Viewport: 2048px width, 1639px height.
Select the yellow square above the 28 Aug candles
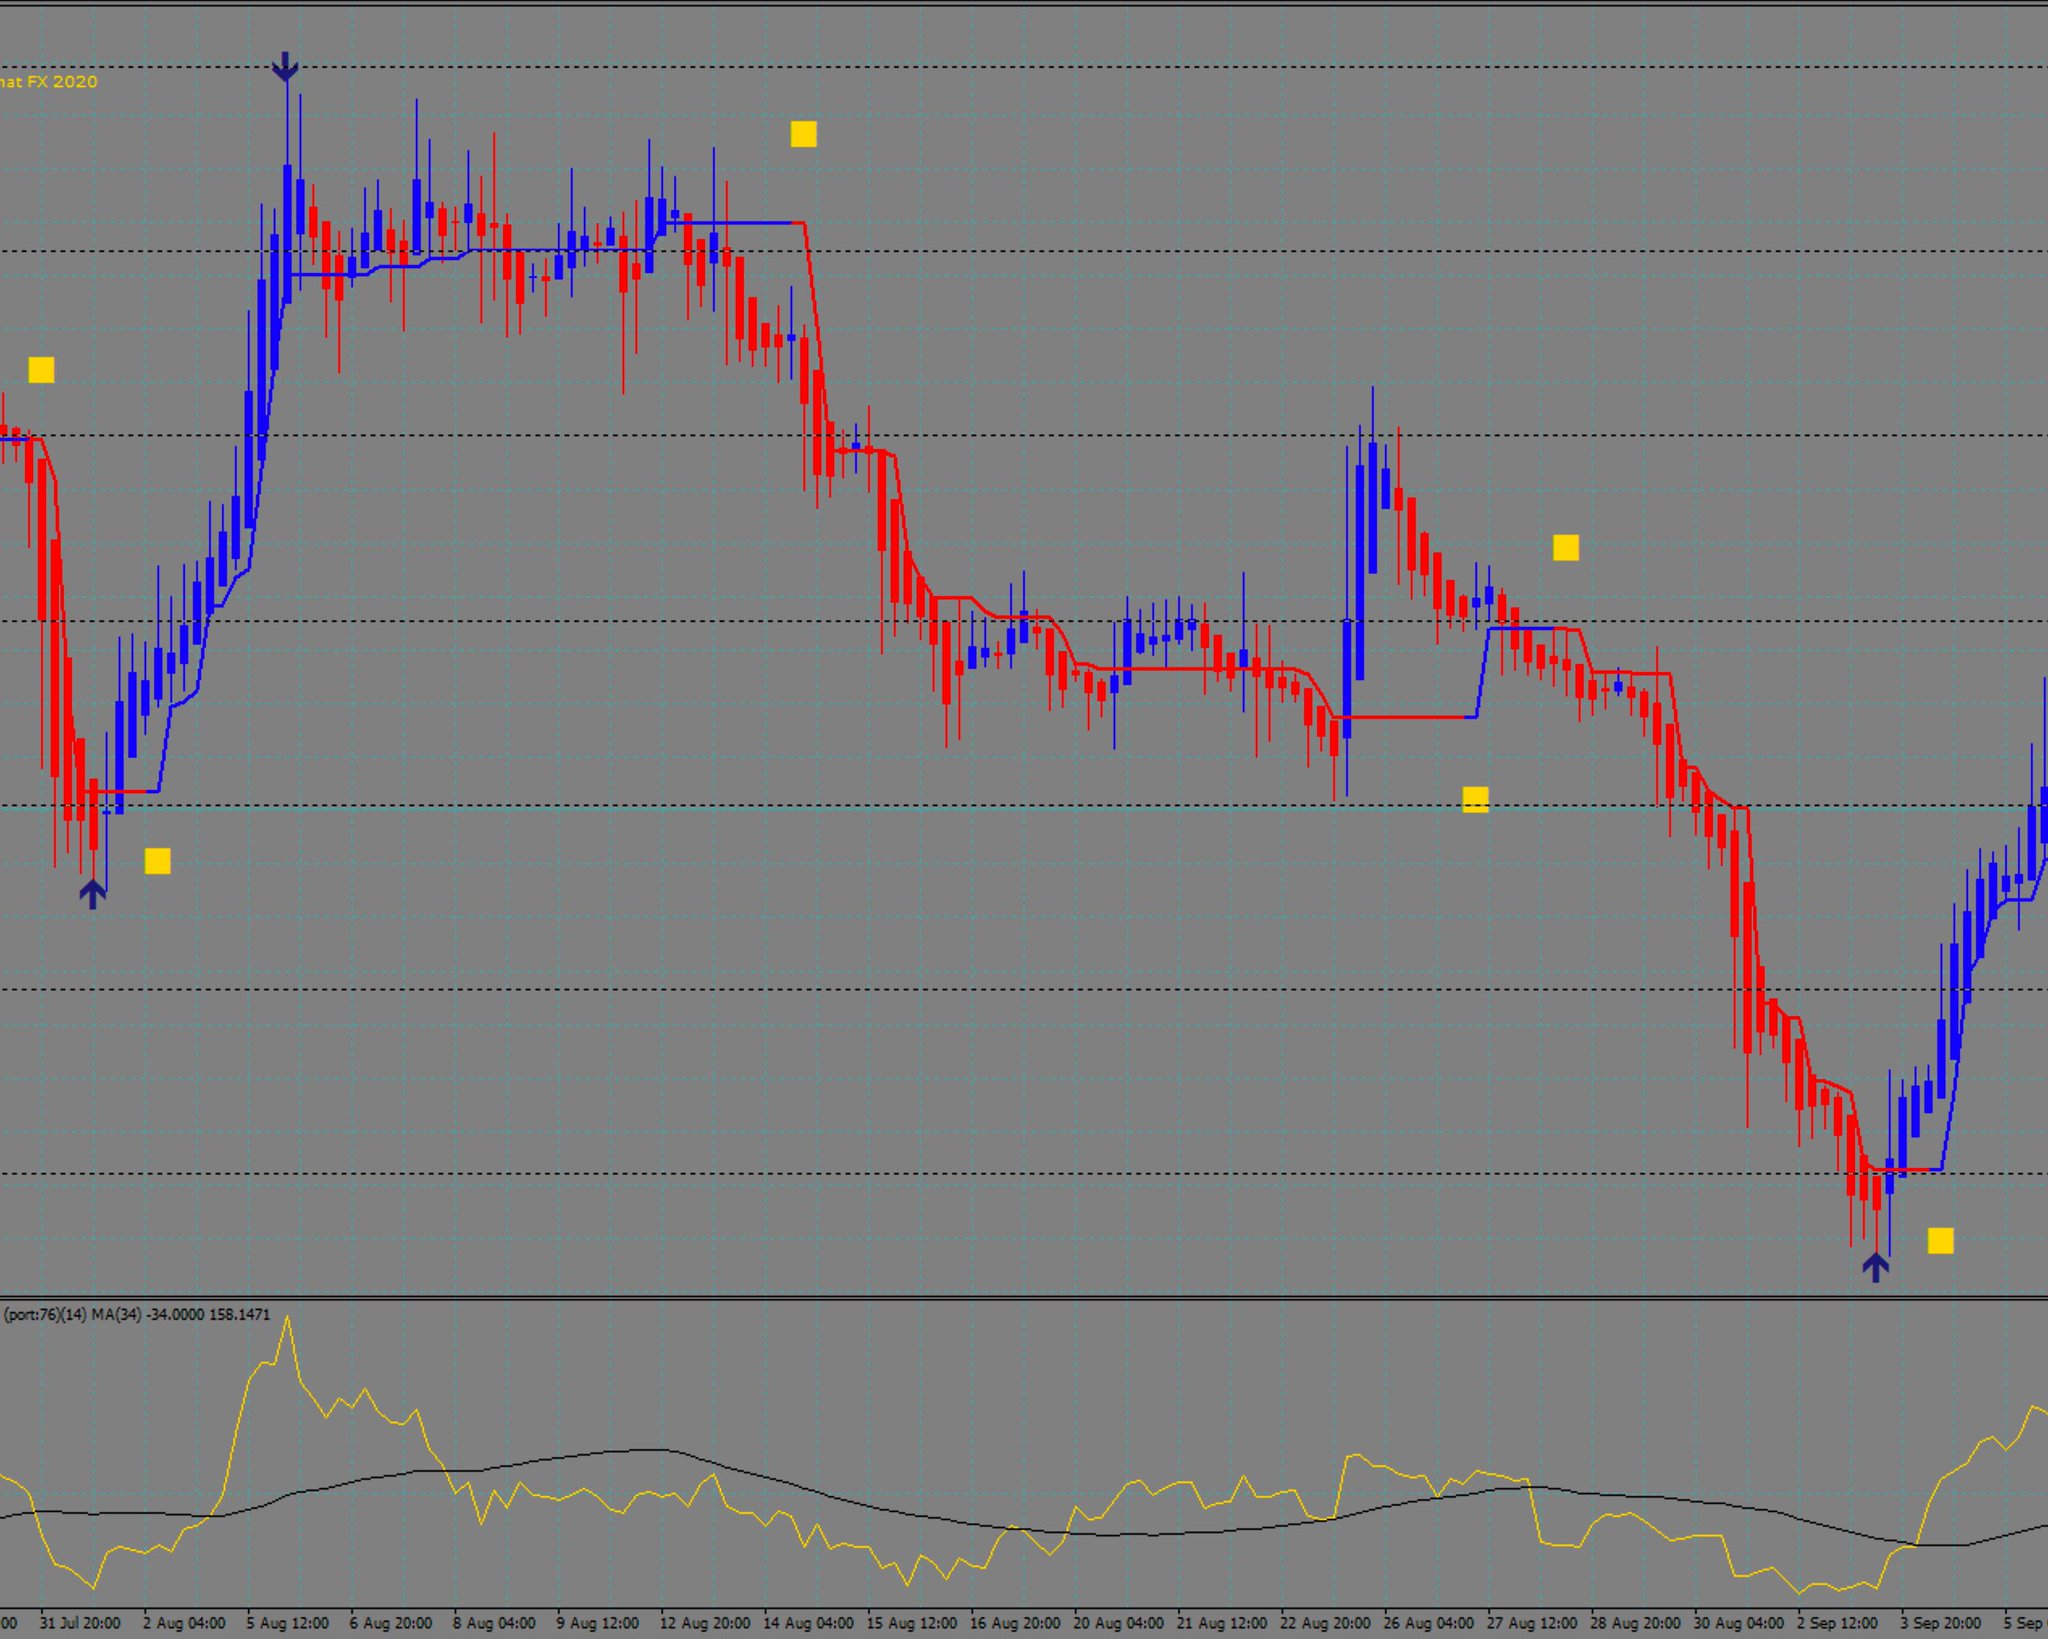[1565, 547]
